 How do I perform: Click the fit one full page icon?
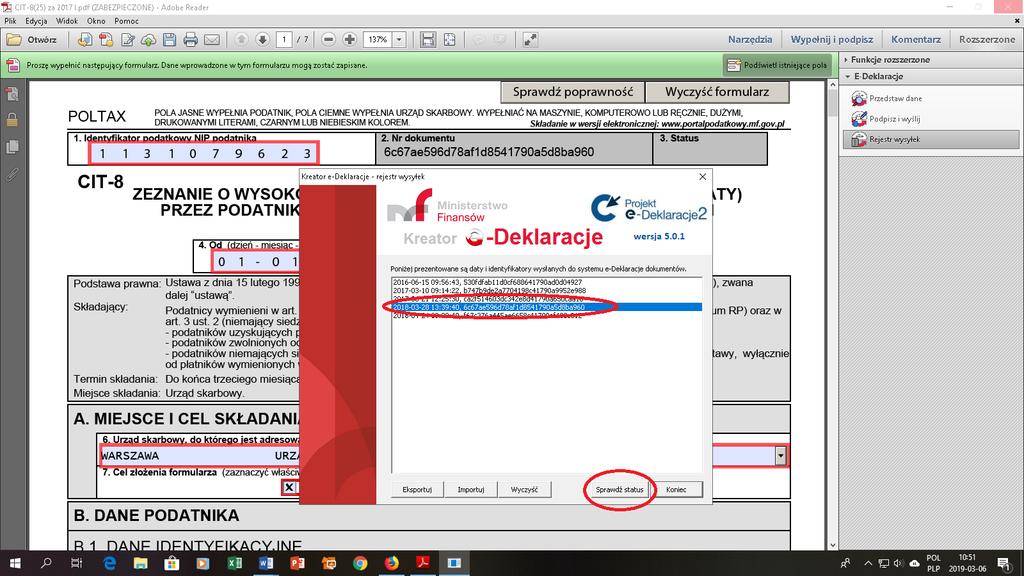(449, 40)
